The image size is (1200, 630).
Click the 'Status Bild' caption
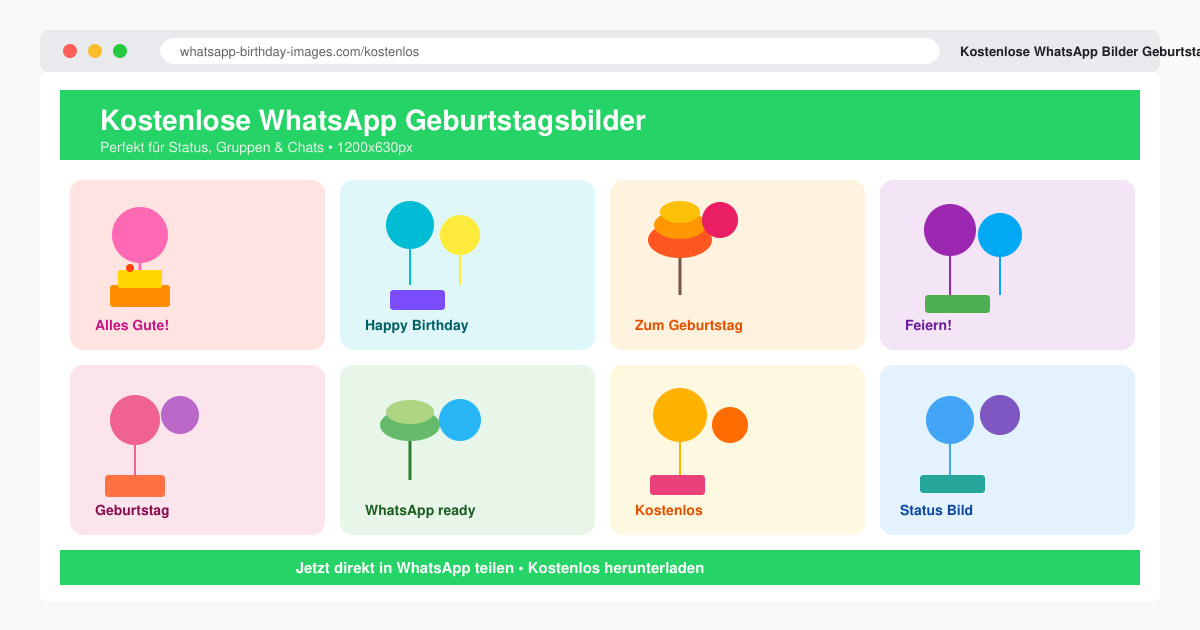(x=936, y=510)
